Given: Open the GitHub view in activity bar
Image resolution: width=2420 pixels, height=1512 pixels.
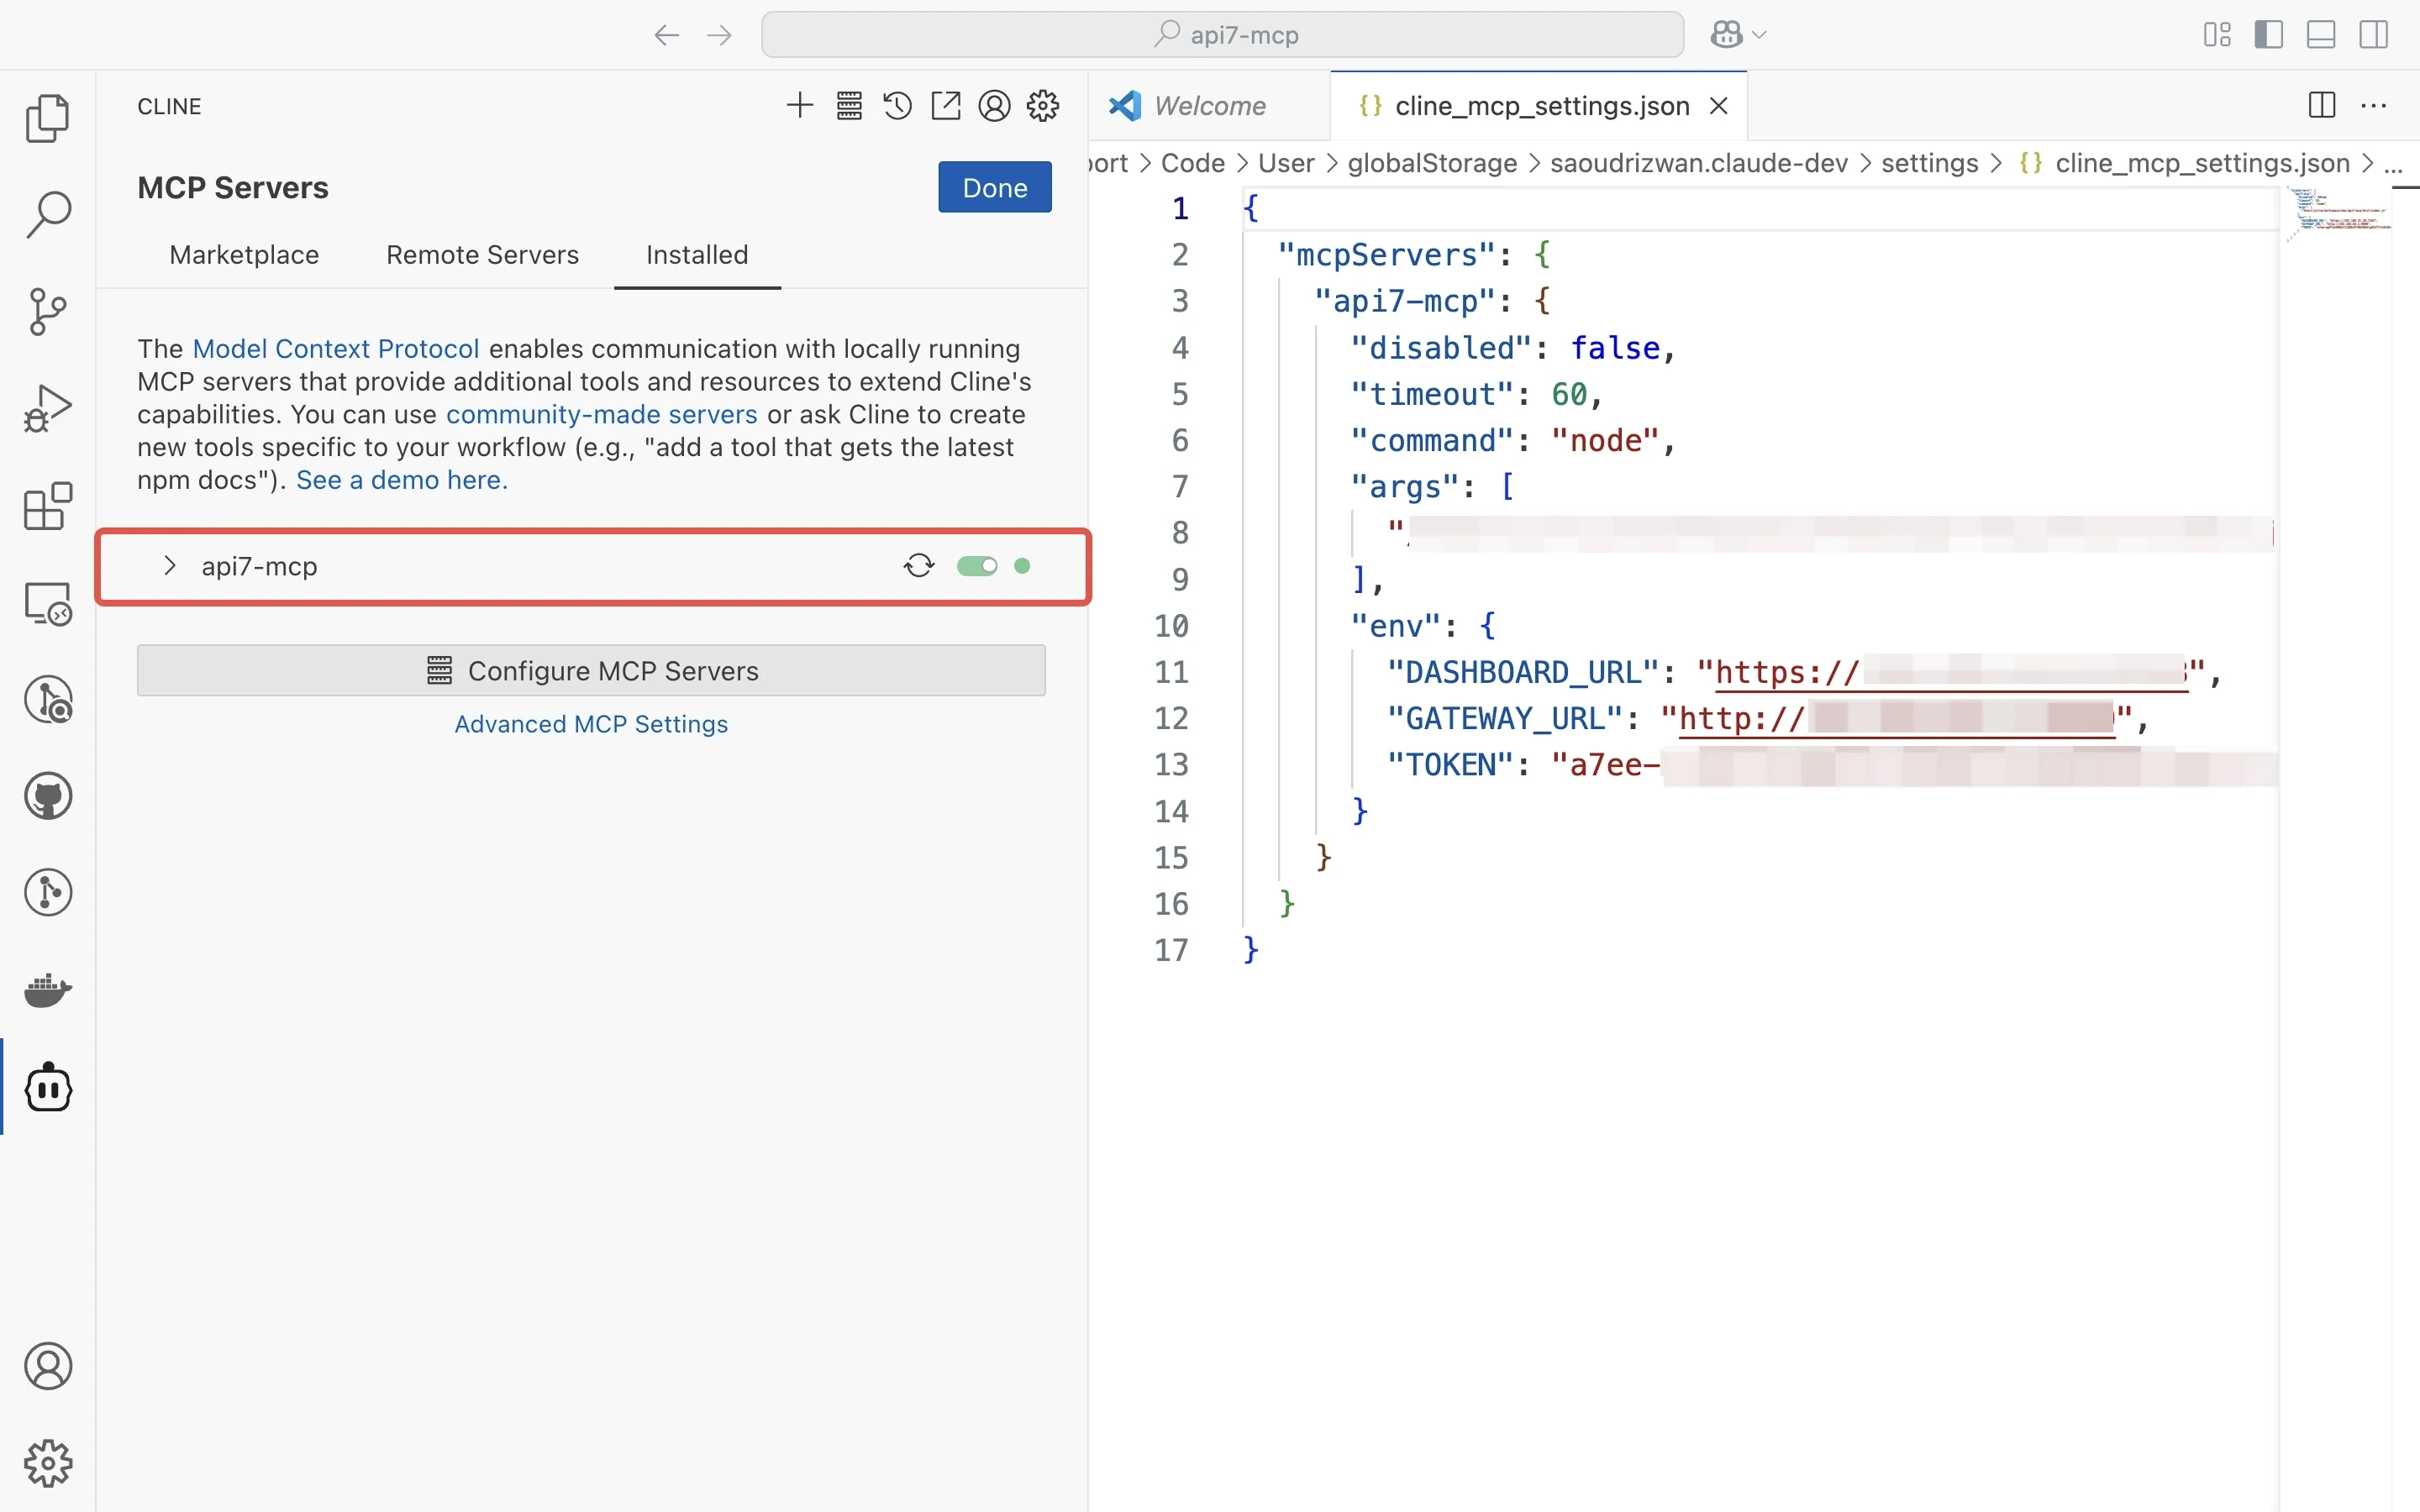Looking at the screenshot, I should pos(47,796).
